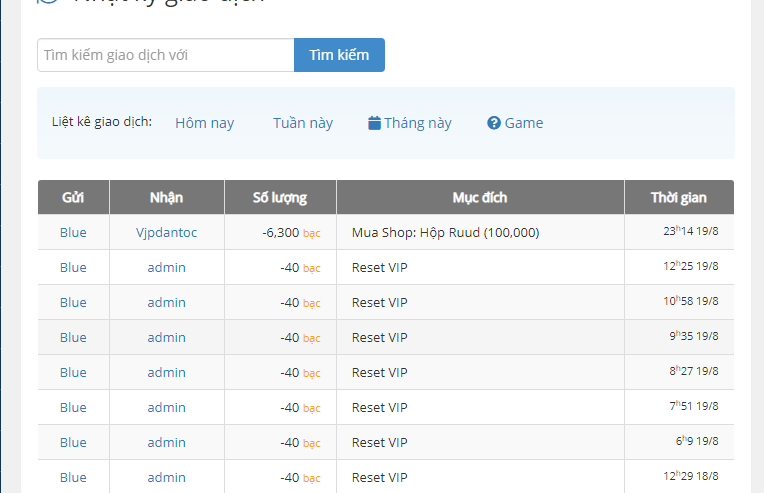This screenshot has height=493, width=764.
Task: Click the question mark icon beside Game
Action: point(493,123)
